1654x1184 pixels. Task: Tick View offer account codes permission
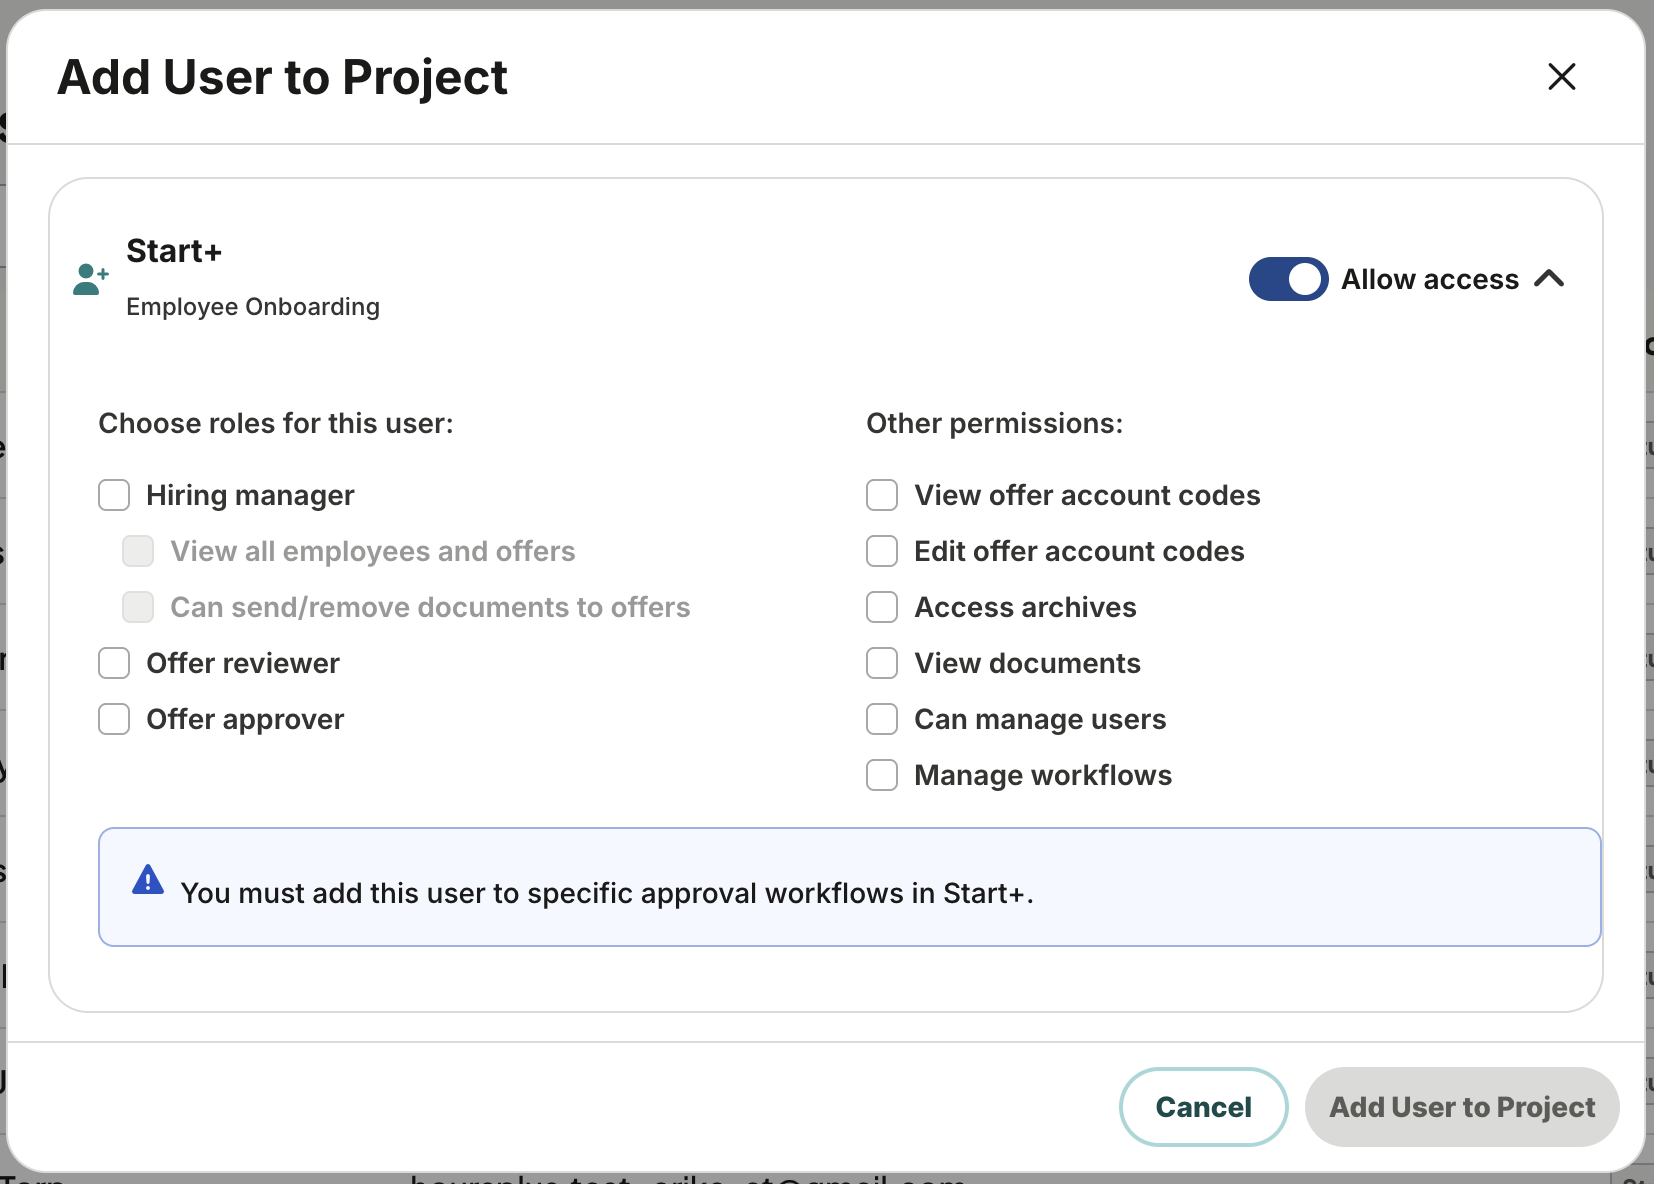pos(882,495)
